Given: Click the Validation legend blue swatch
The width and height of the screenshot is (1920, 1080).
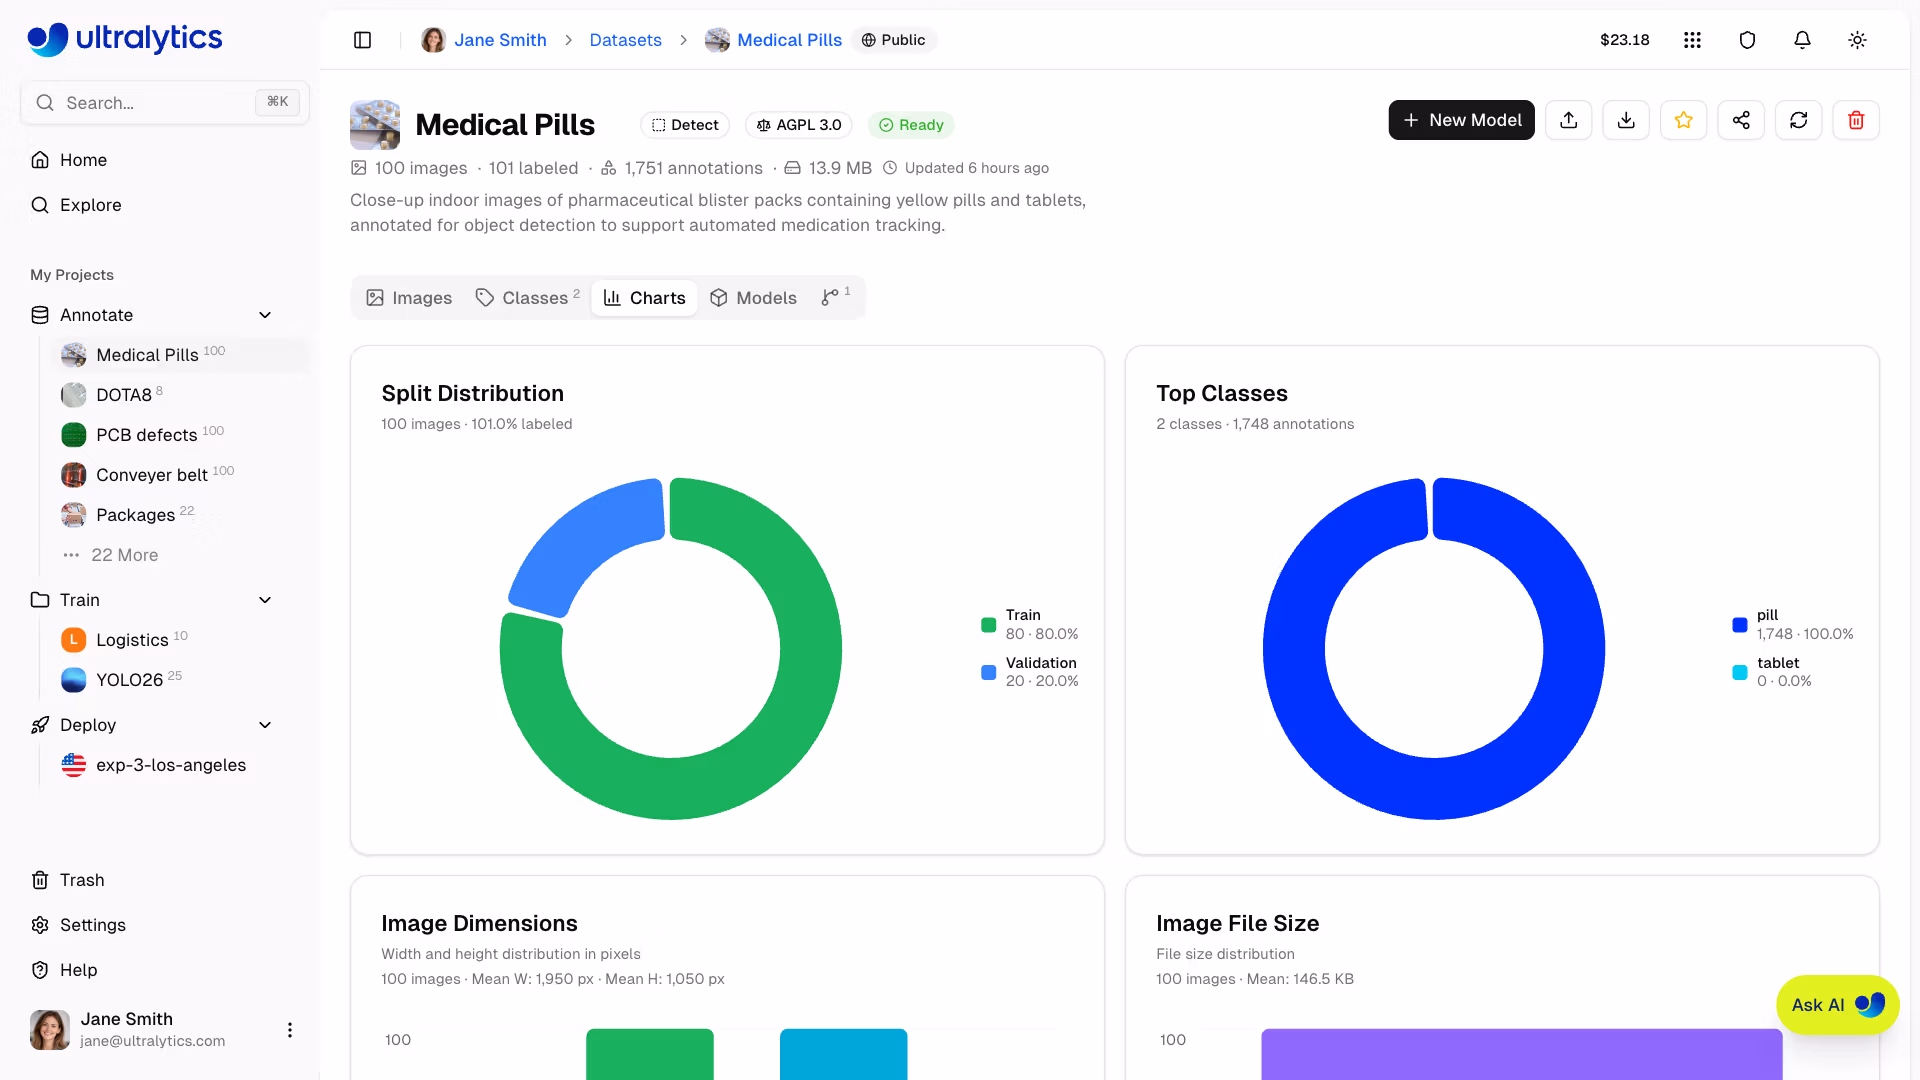Looking at the screenshot, I should (x=988, y=673).
